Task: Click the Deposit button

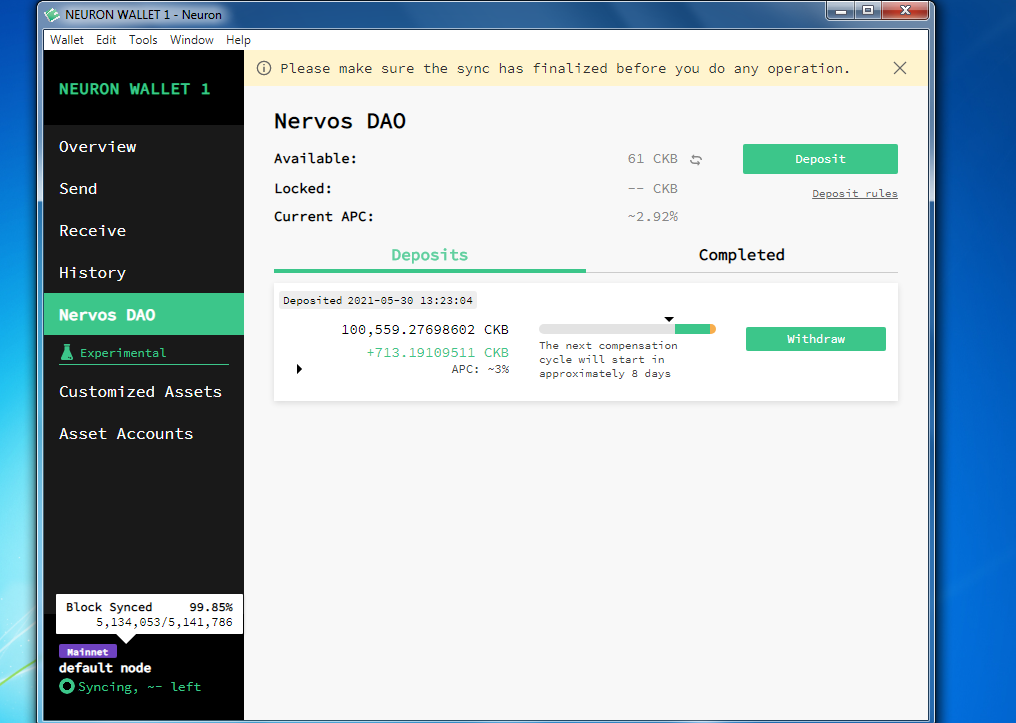Action: (820, 158)
